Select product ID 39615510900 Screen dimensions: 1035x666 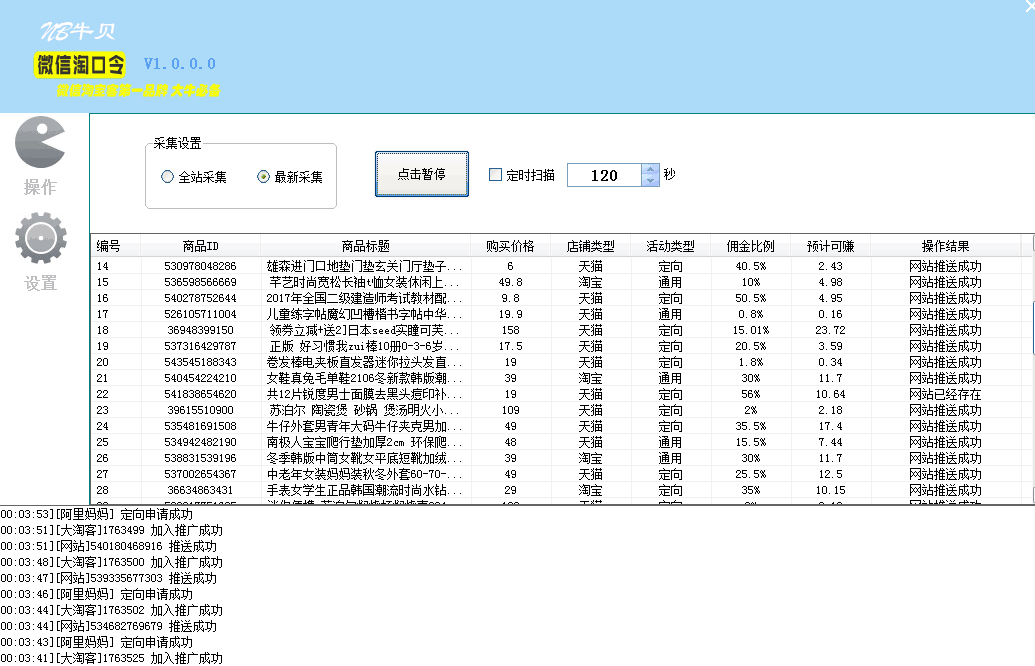click(x=201, y=410)
